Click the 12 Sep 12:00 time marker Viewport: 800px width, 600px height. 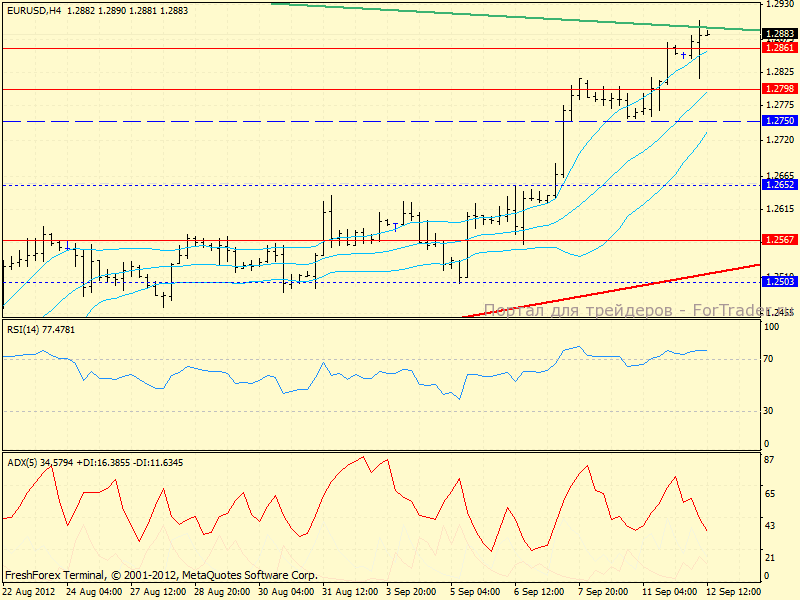[735, 592]
